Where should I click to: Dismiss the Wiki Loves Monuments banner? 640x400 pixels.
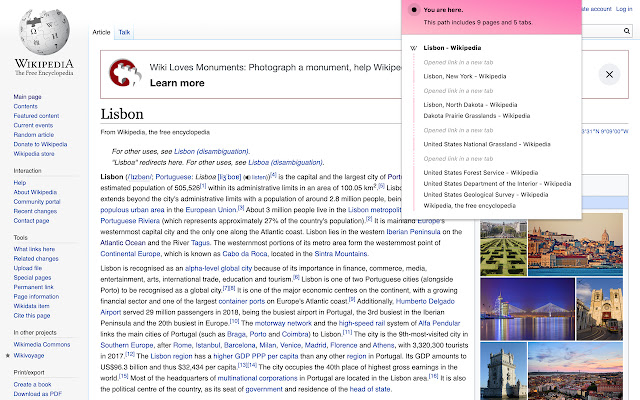[609, 75]
